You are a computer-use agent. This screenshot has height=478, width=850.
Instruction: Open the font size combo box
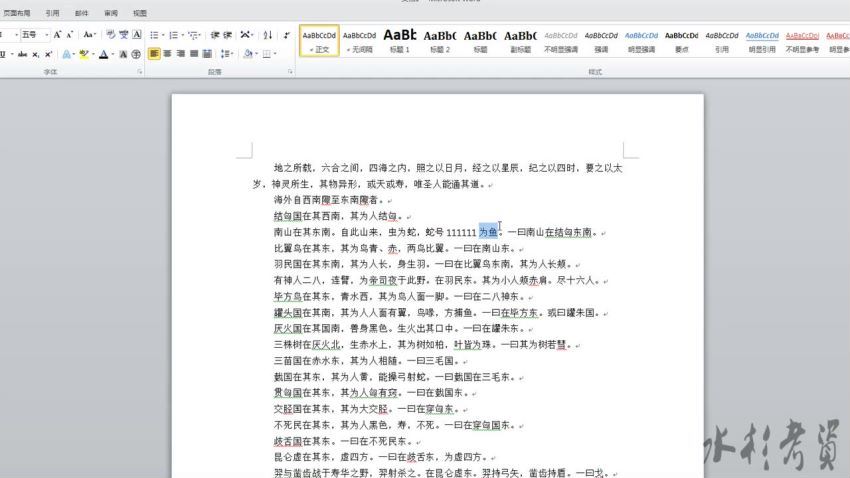click(35, 35)
